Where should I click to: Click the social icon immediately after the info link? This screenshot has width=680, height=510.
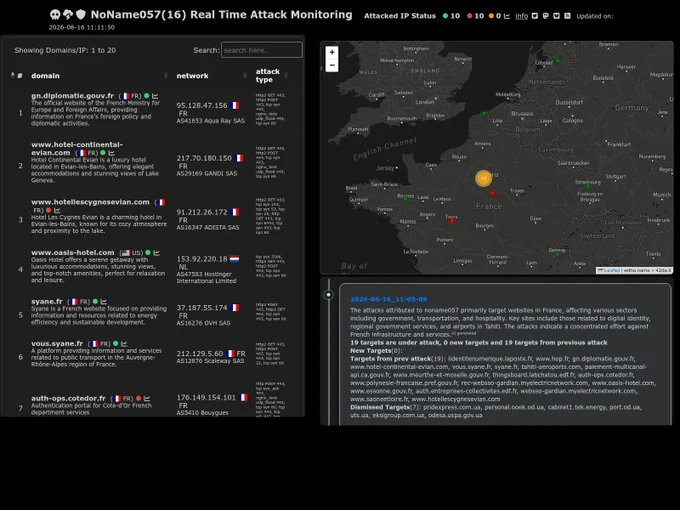tap(535, 16)
